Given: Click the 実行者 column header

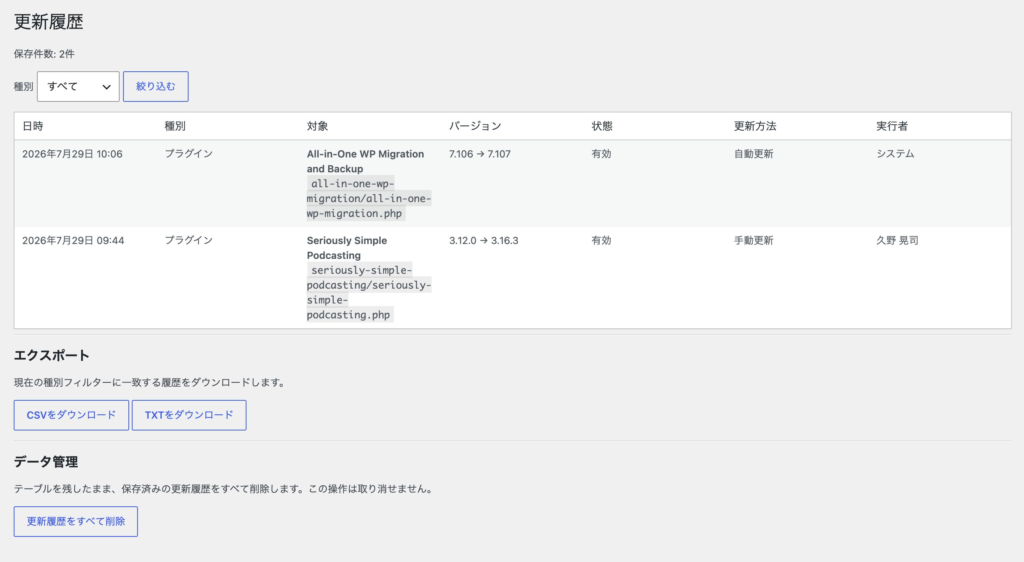Looking at the screenshot, I should [892, 126].
